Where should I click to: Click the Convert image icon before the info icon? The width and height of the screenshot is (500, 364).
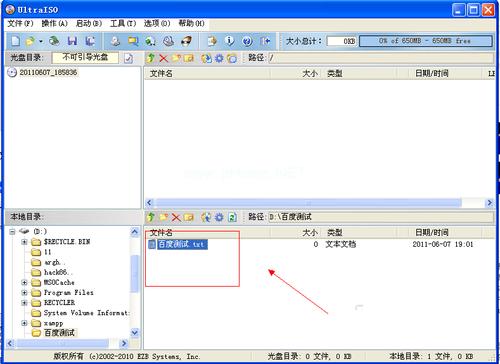click(212, 41)
